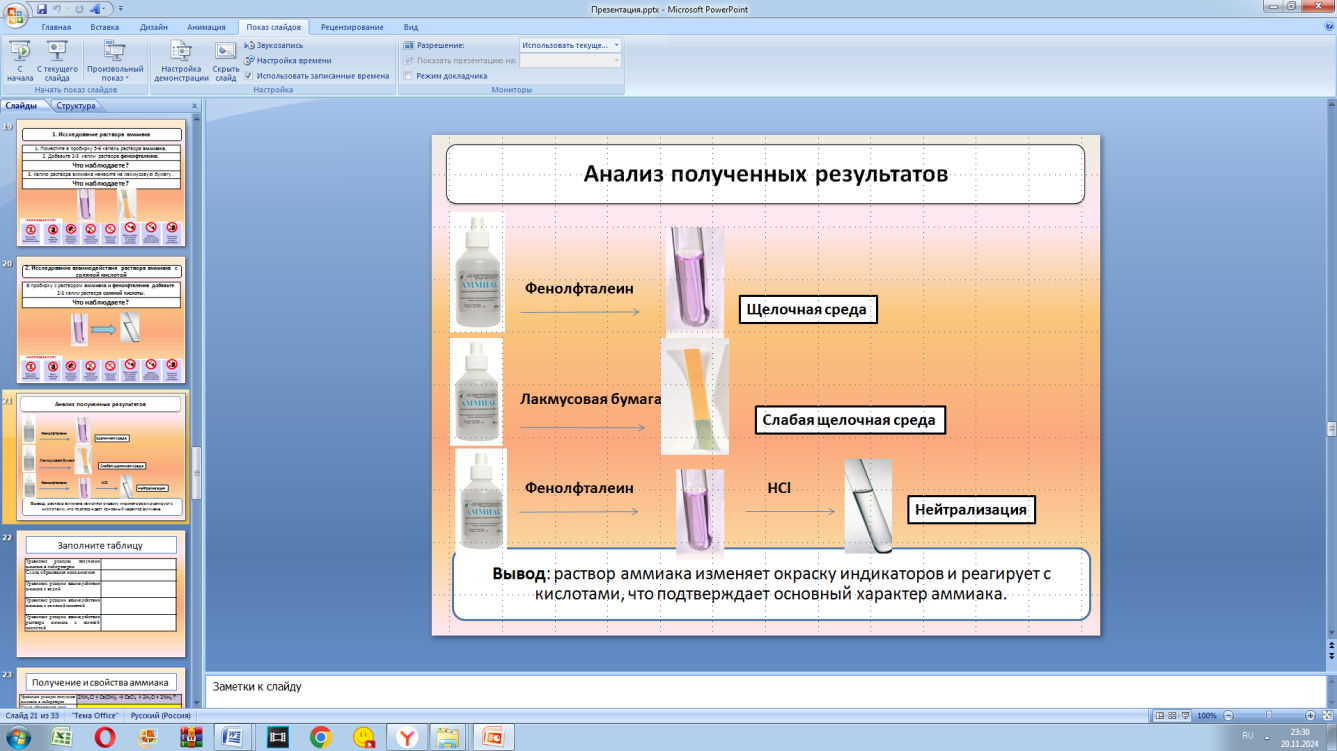Open the Windows Start menu

pyautogui.click(x=18, y=737)
